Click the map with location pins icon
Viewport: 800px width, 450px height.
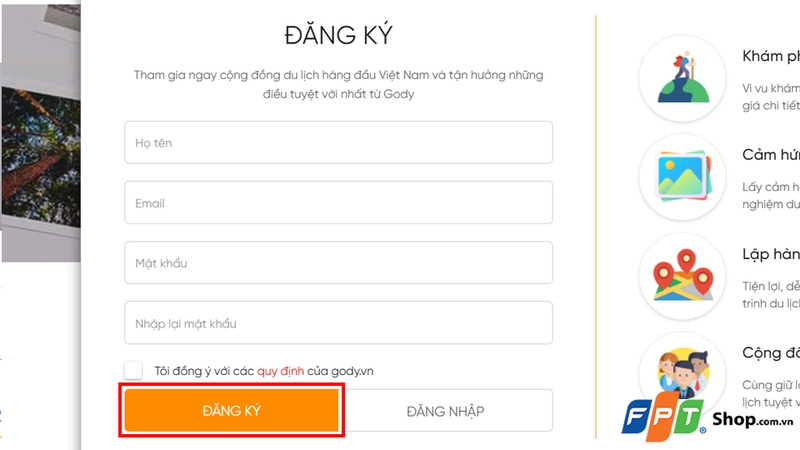[x=683, y=273]
